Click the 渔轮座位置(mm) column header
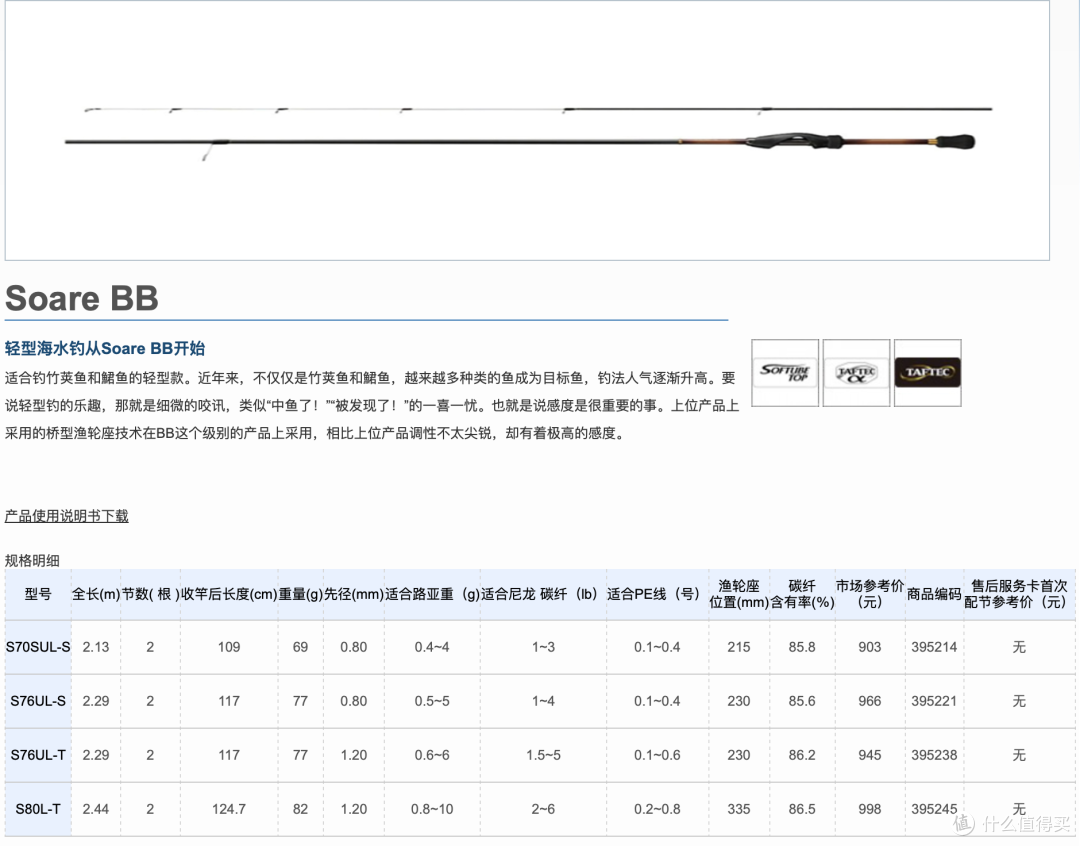 pyautogui.click(x=739, y=594)
